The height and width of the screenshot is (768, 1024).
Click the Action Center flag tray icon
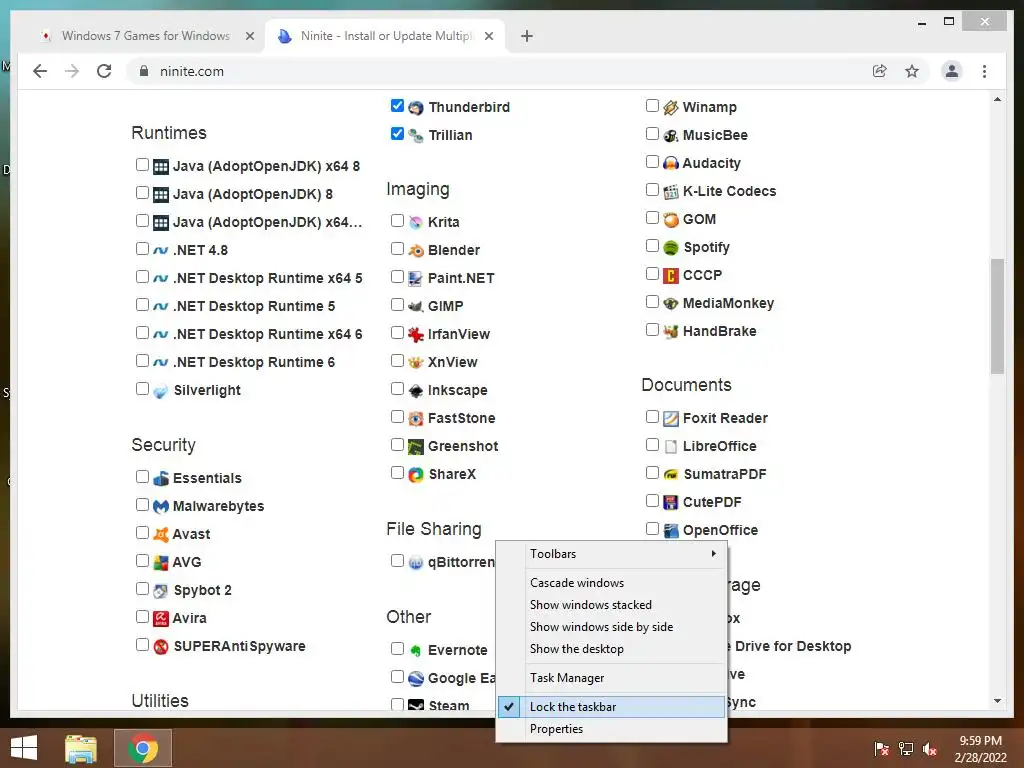(x=881, y=749)
